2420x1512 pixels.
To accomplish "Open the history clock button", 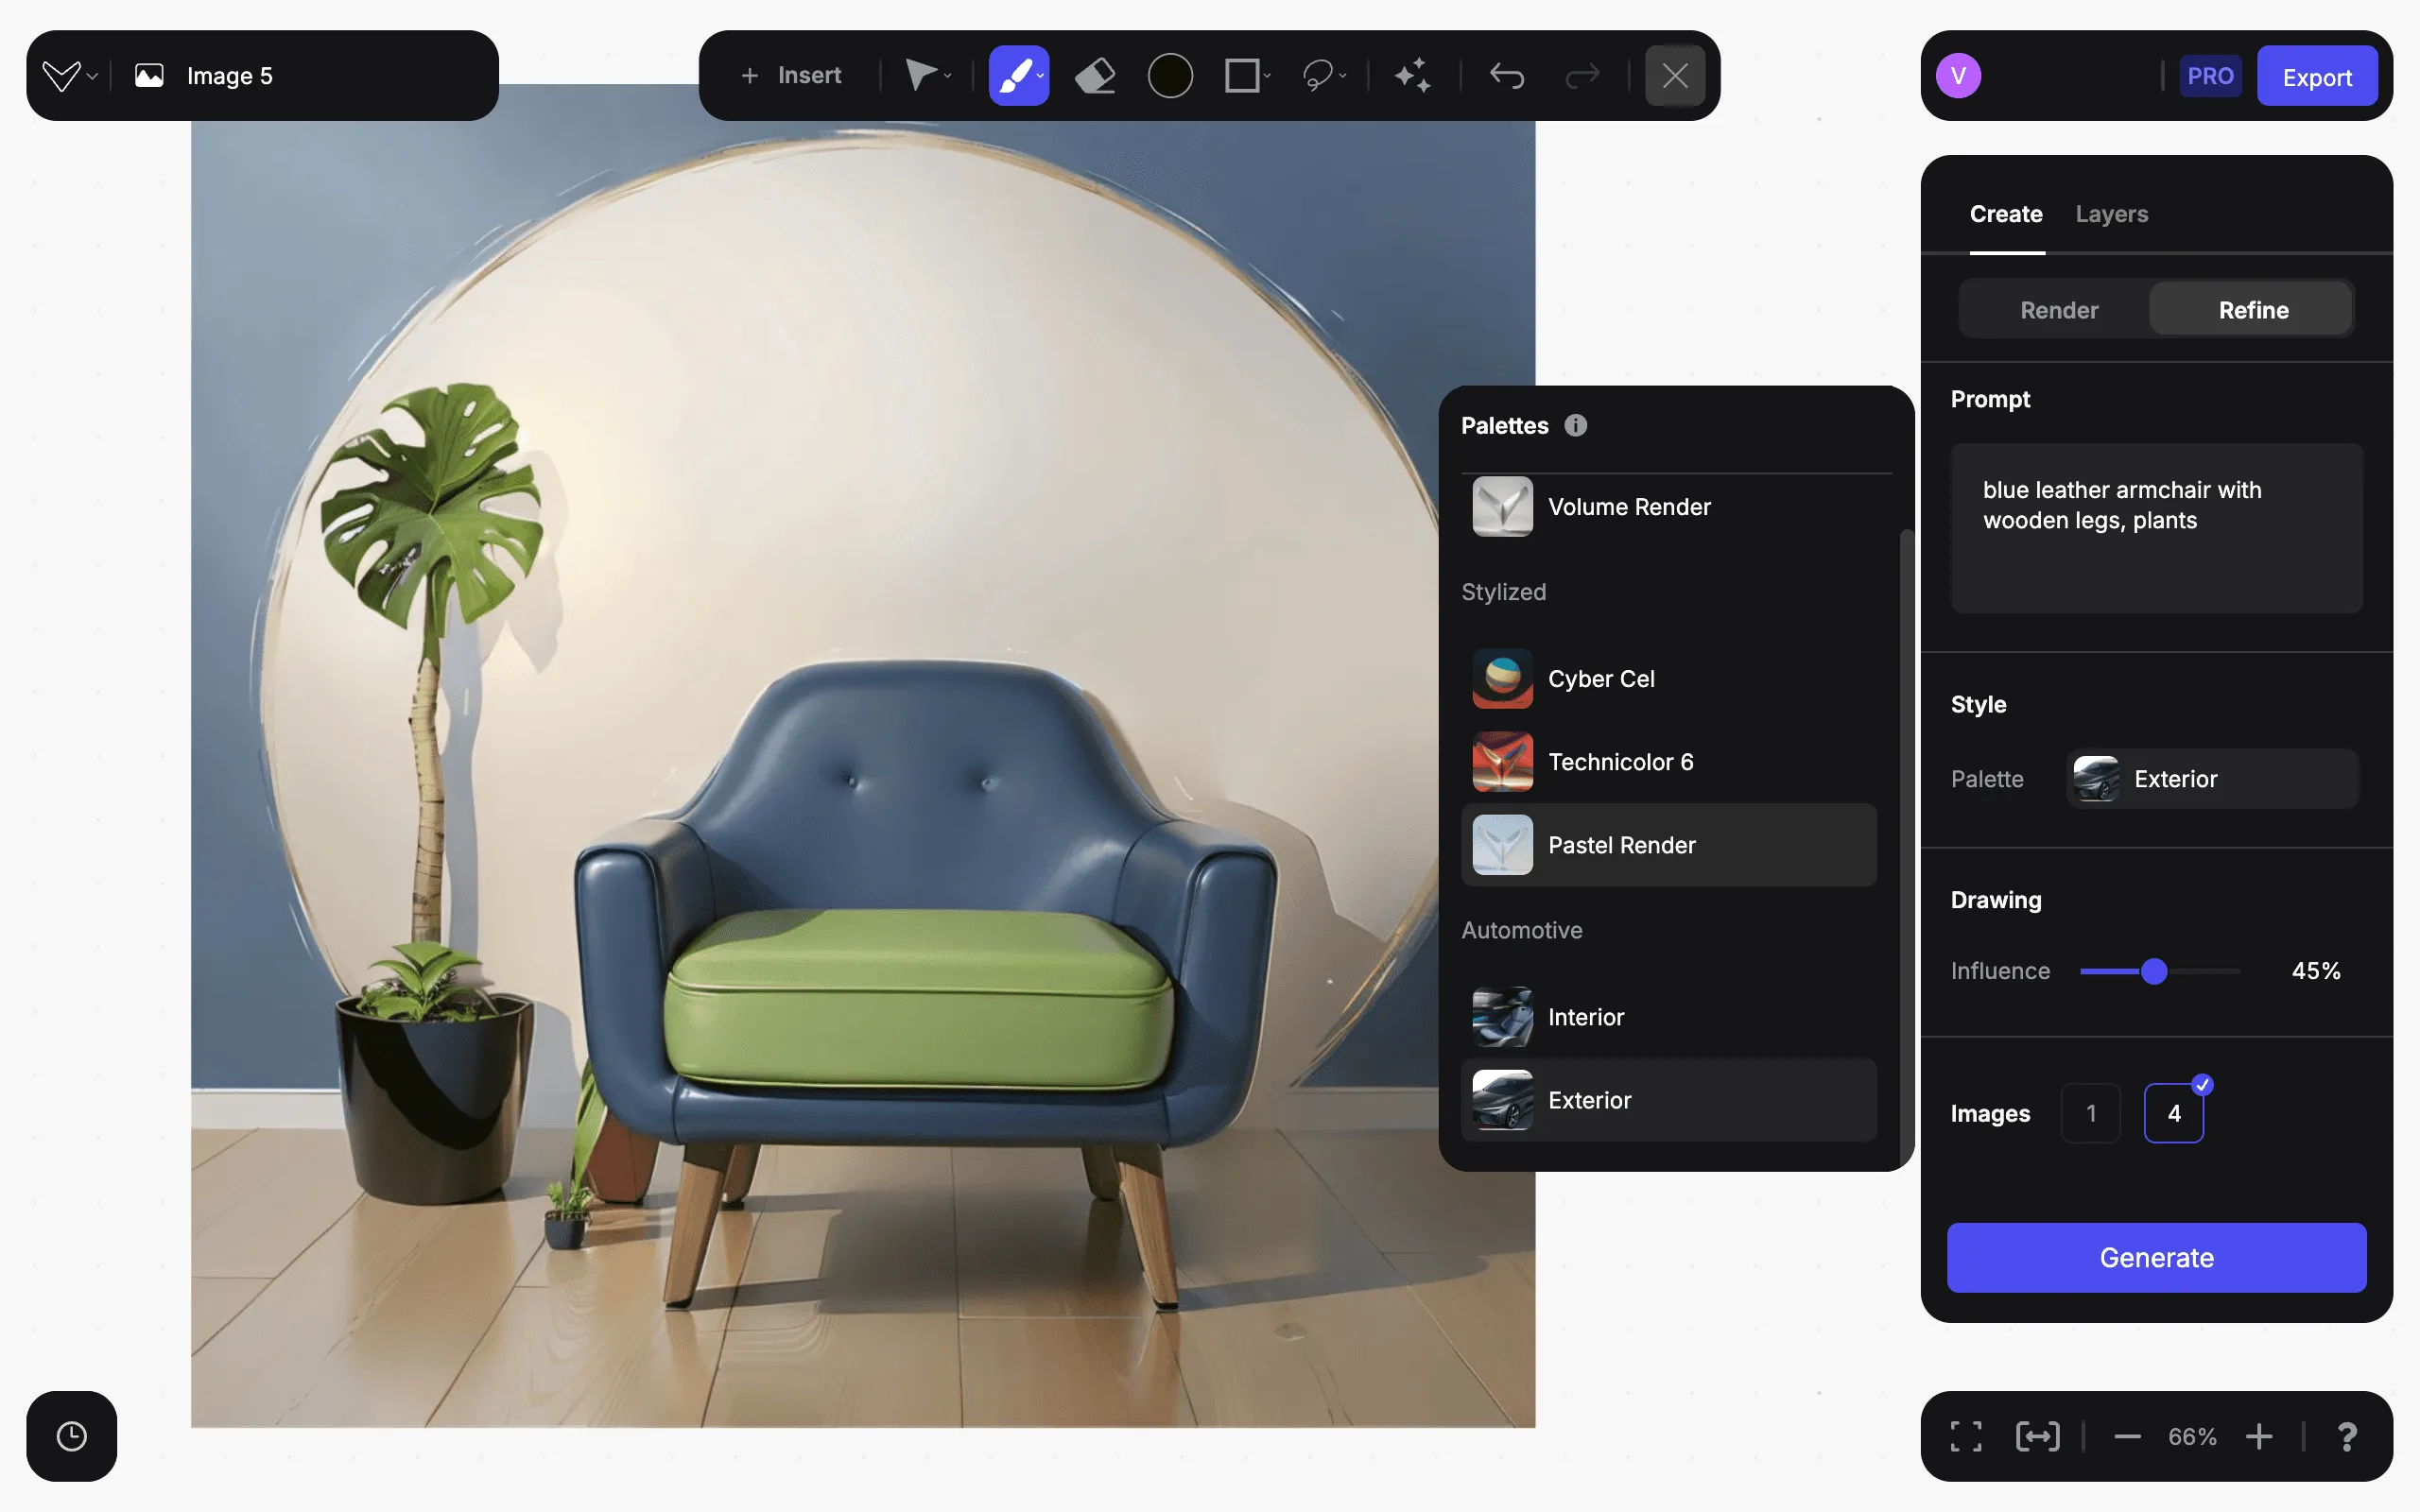I will pos(72,1436).
